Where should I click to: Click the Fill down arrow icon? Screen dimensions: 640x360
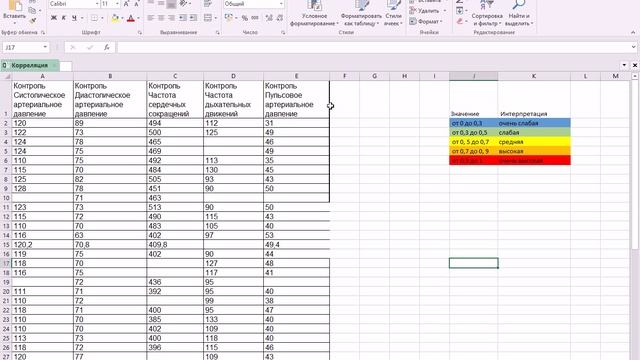coord(460,11)
